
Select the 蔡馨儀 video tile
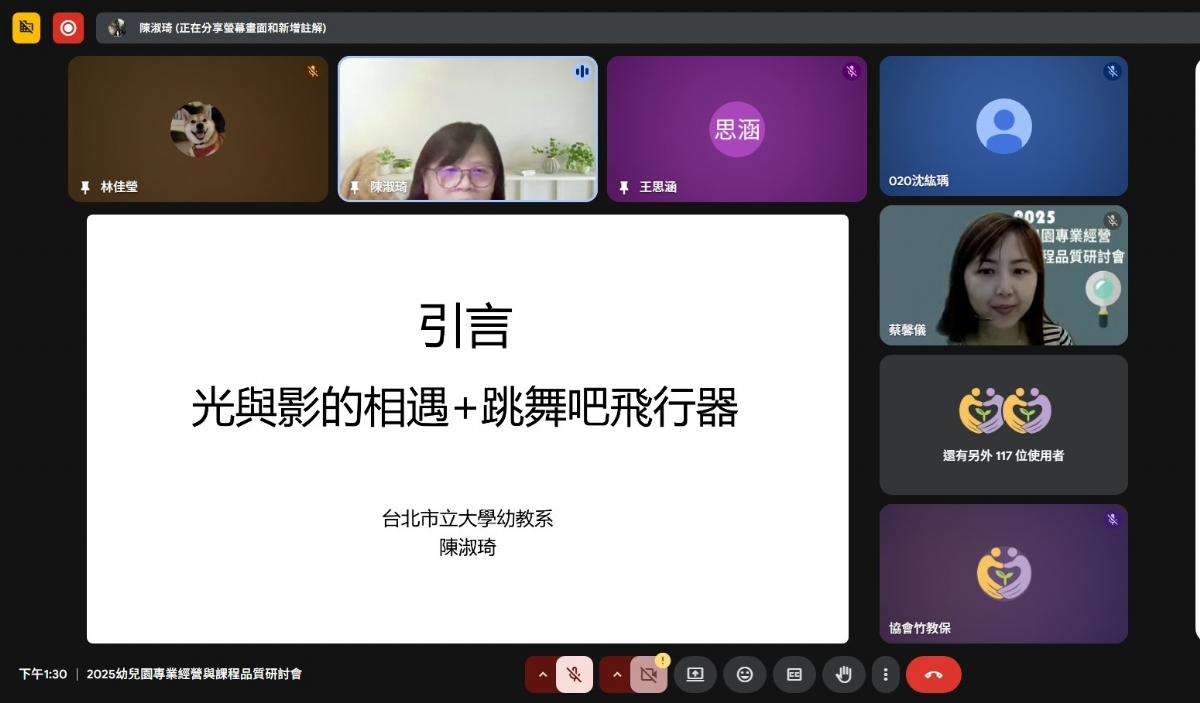1003,276
